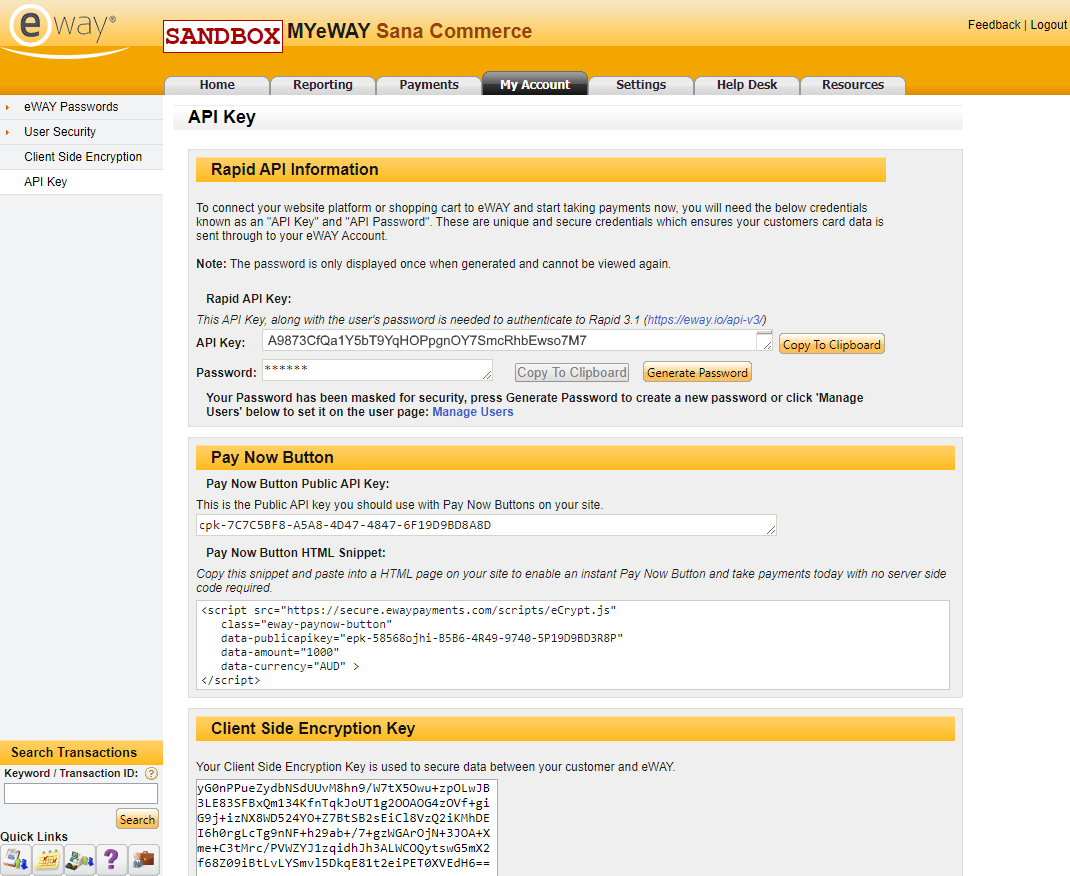Open the Resources tab
1070x876 pixels.
(852, 85)
